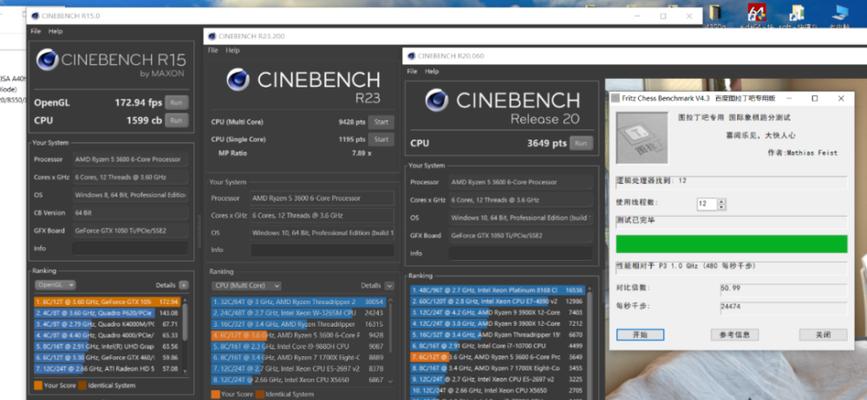Open the File menu in Cinebench R20

coord(412,71)
